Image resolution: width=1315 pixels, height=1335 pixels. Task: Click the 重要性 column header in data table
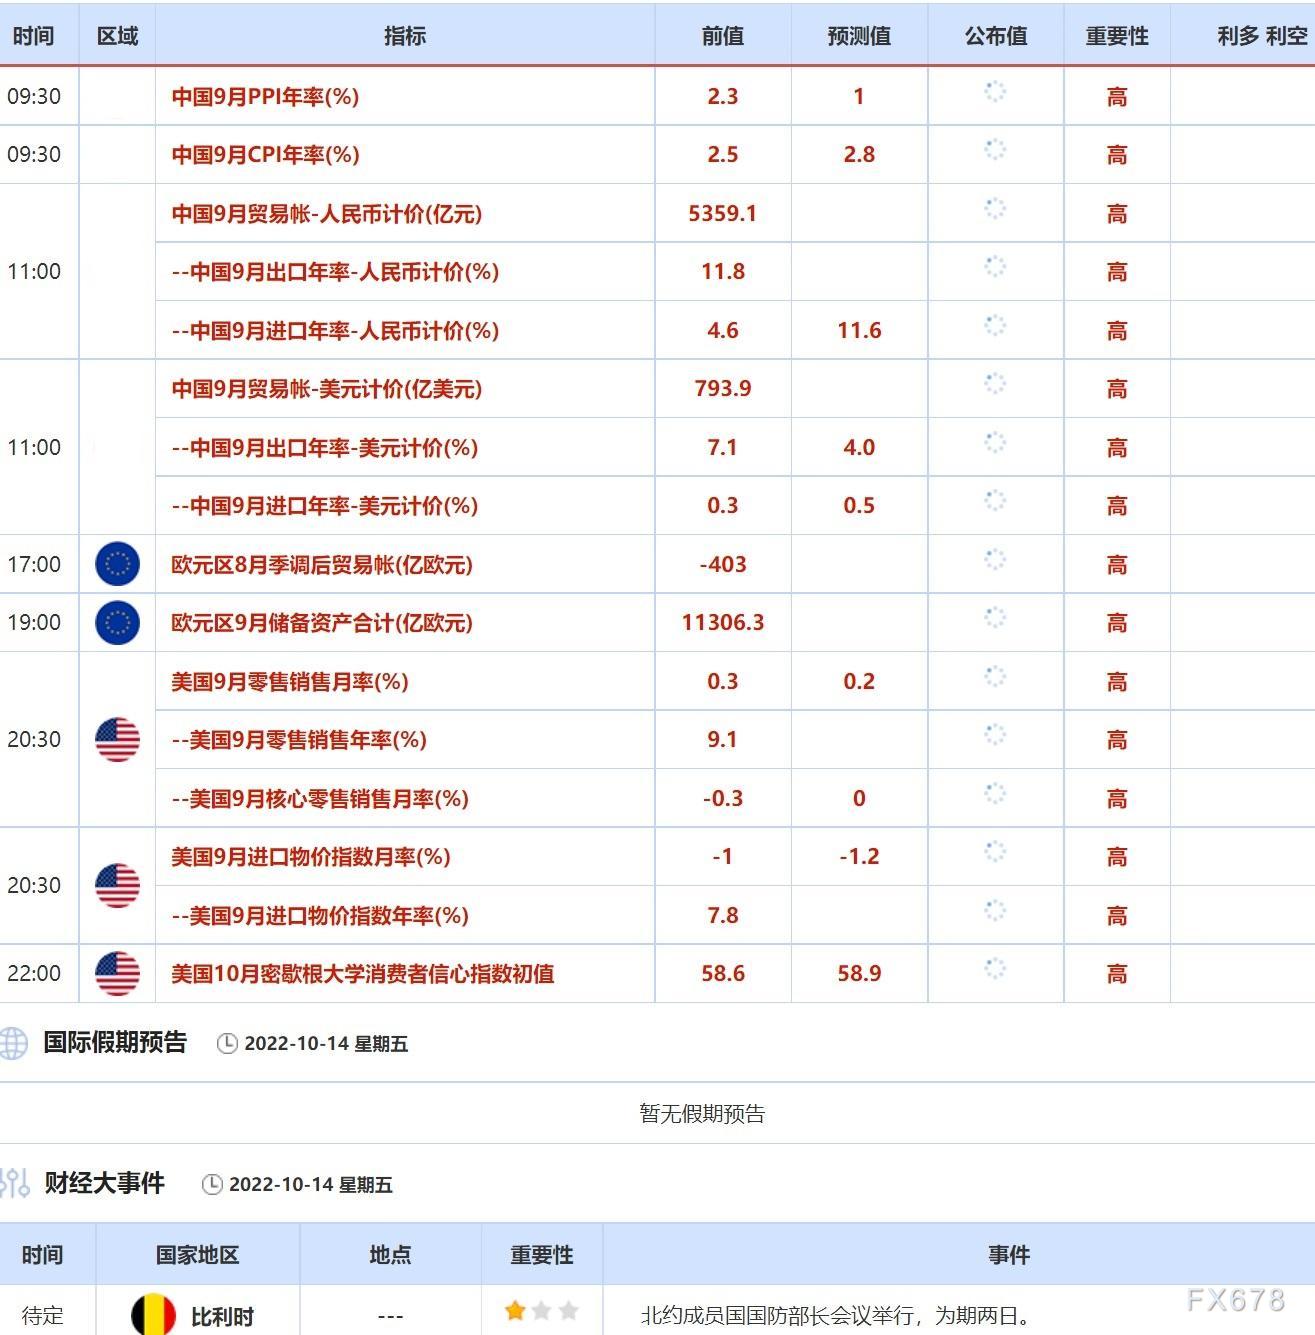1117,36
